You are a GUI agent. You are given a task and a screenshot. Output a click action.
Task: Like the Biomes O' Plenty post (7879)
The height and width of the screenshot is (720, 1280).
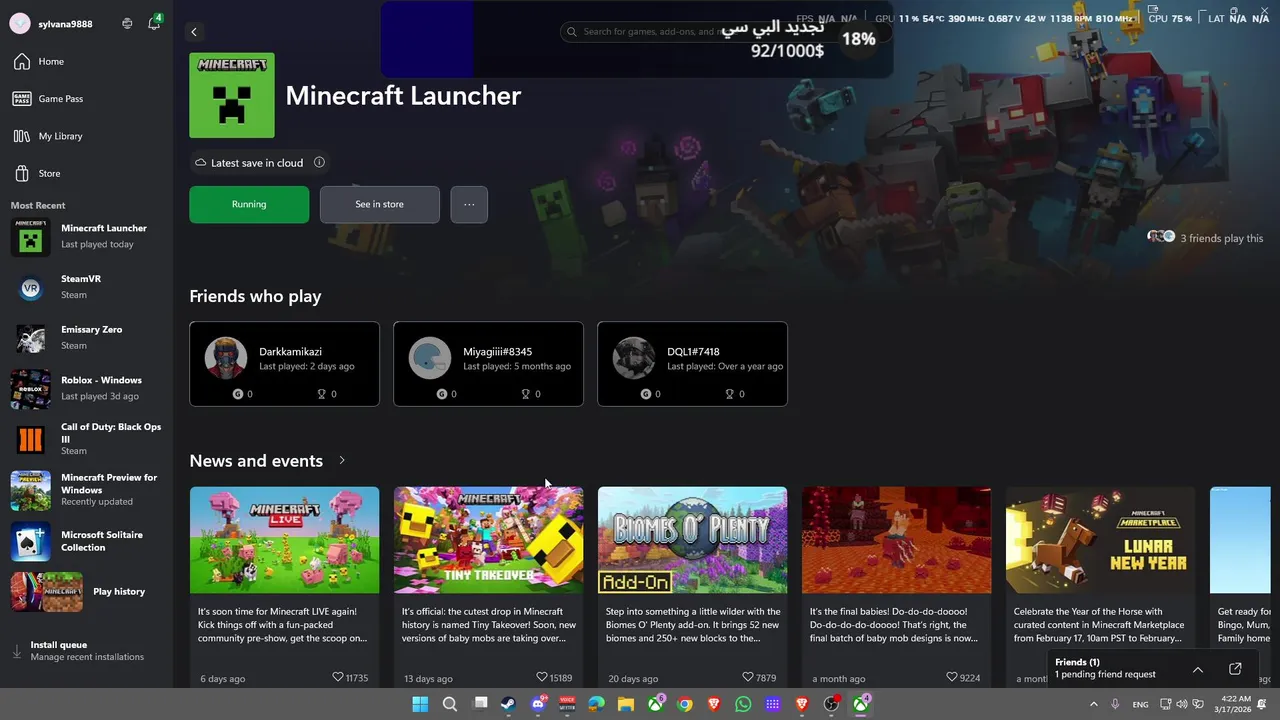(x=747, y=677)
